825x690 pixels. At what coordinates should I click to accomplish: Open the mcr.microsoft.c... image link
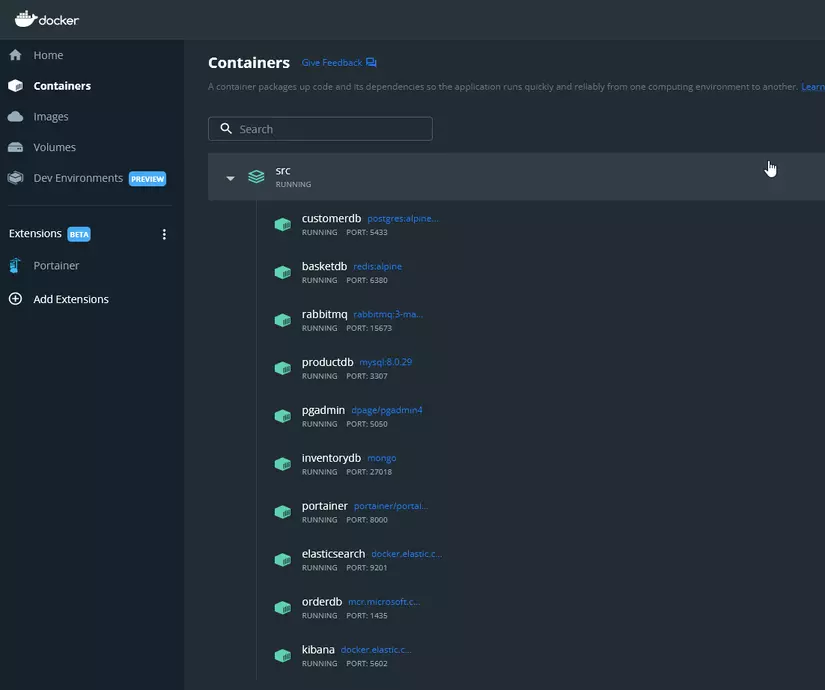[384, 602]
